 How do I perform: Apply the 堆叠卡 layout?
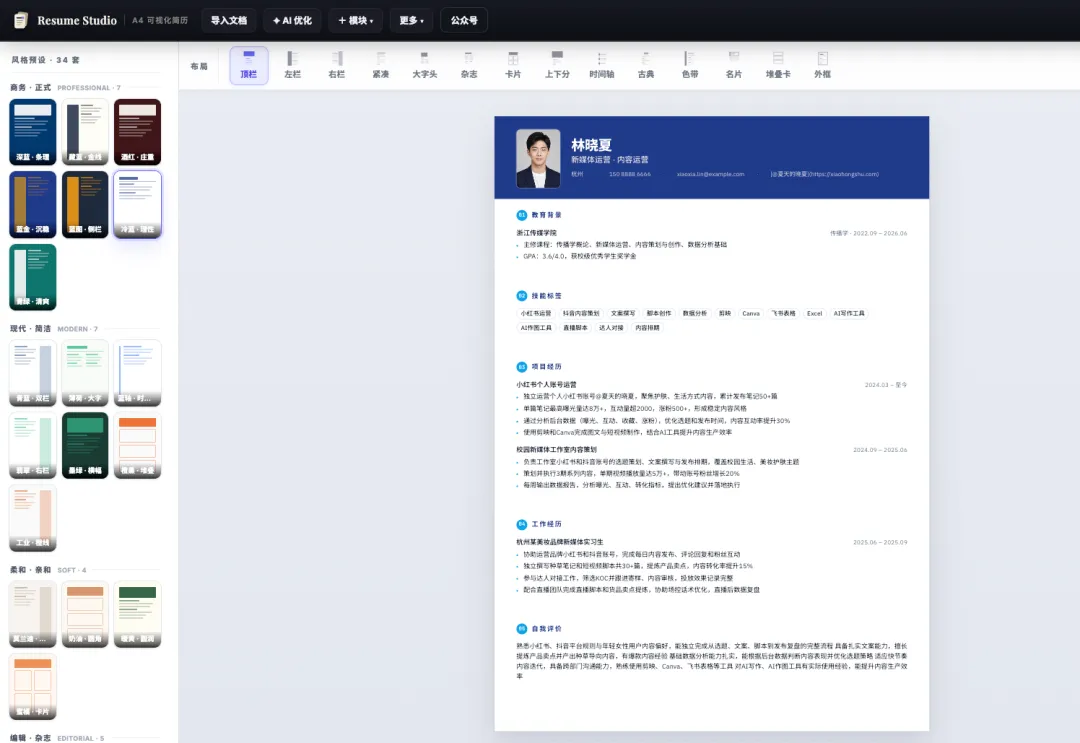(778, 66)
